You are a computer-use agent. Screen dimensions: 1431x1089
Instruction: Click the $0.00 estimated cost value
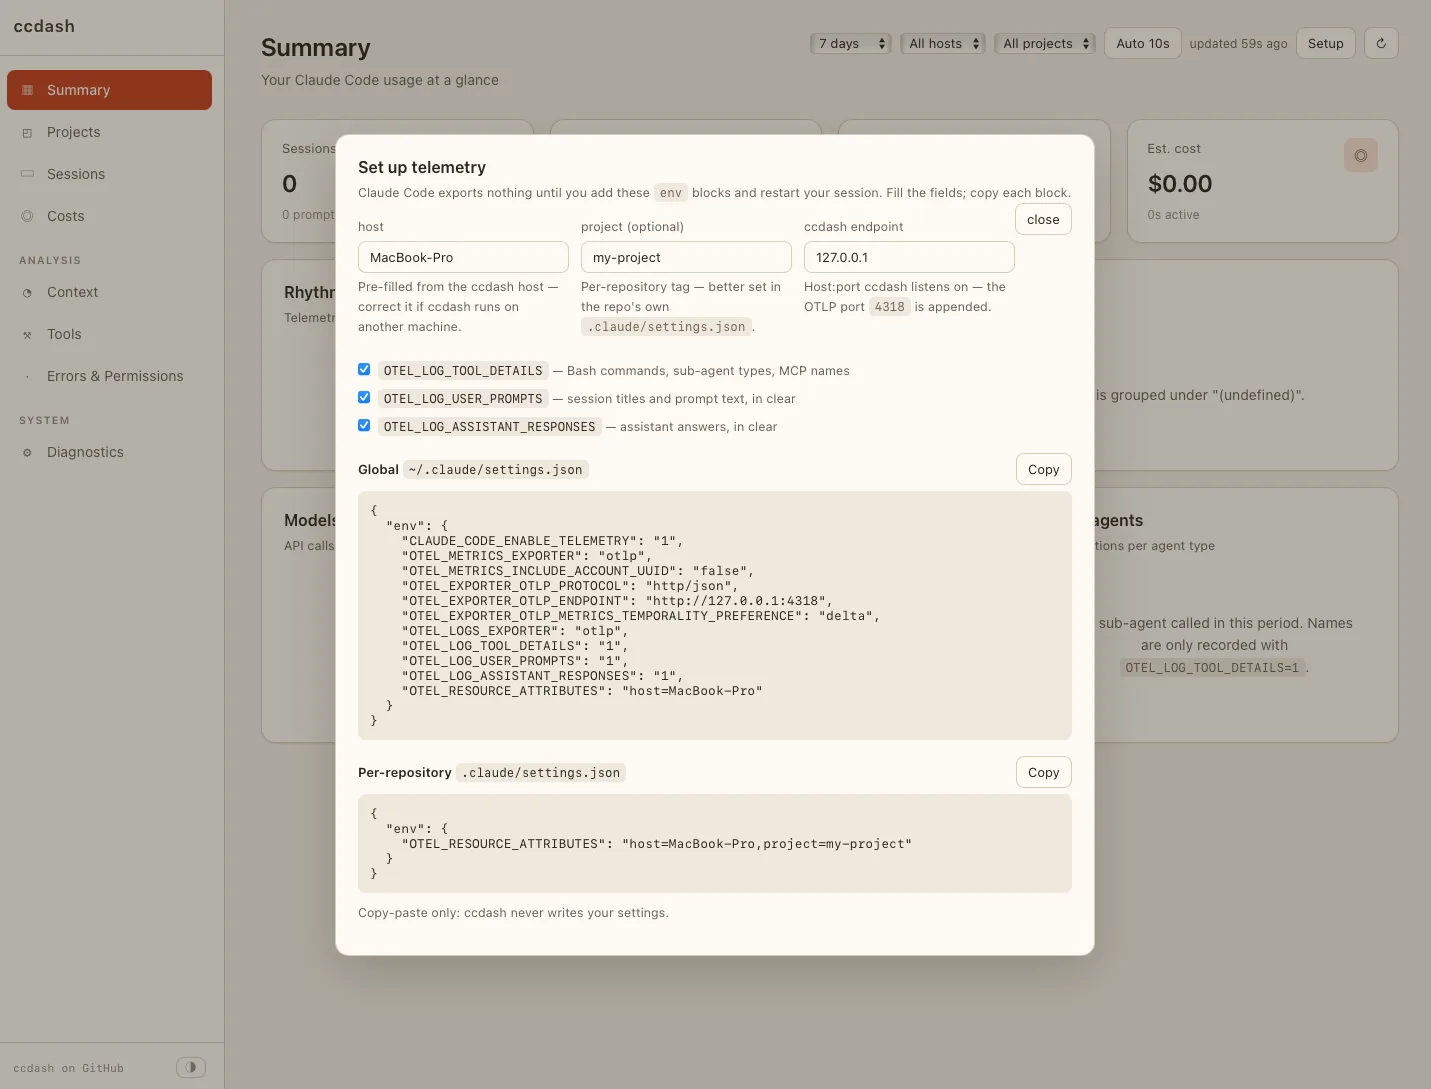click(x=1180, y=184)
